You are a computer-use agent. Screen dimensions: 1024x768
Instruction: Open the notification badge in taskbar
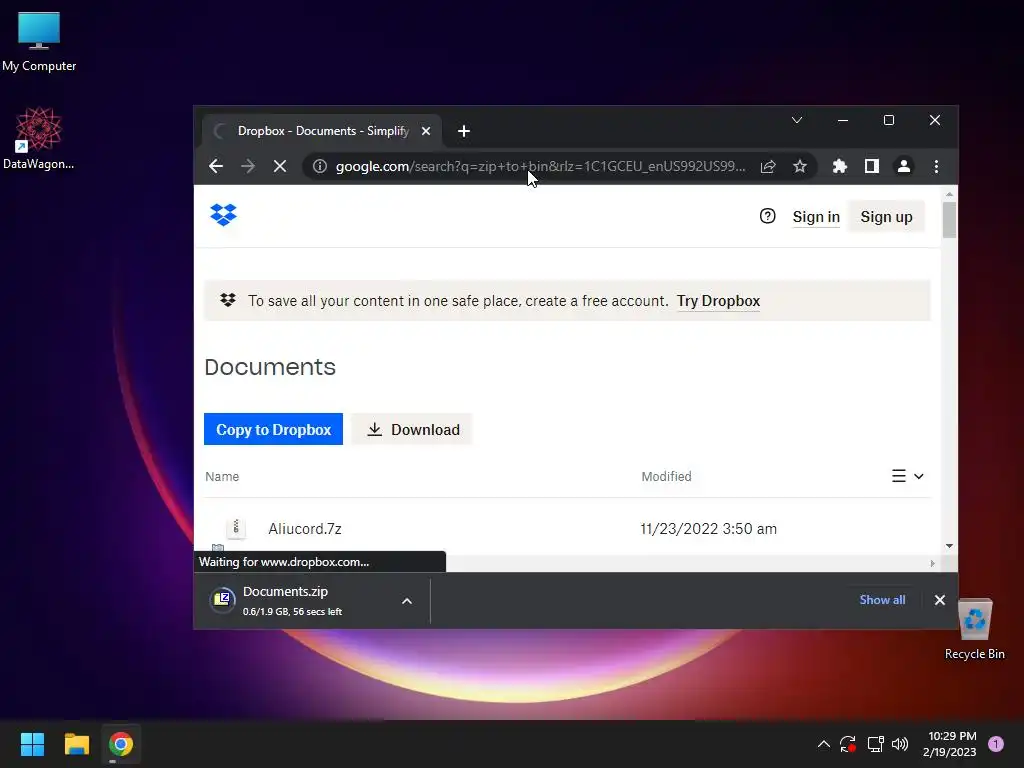(996, 744)
